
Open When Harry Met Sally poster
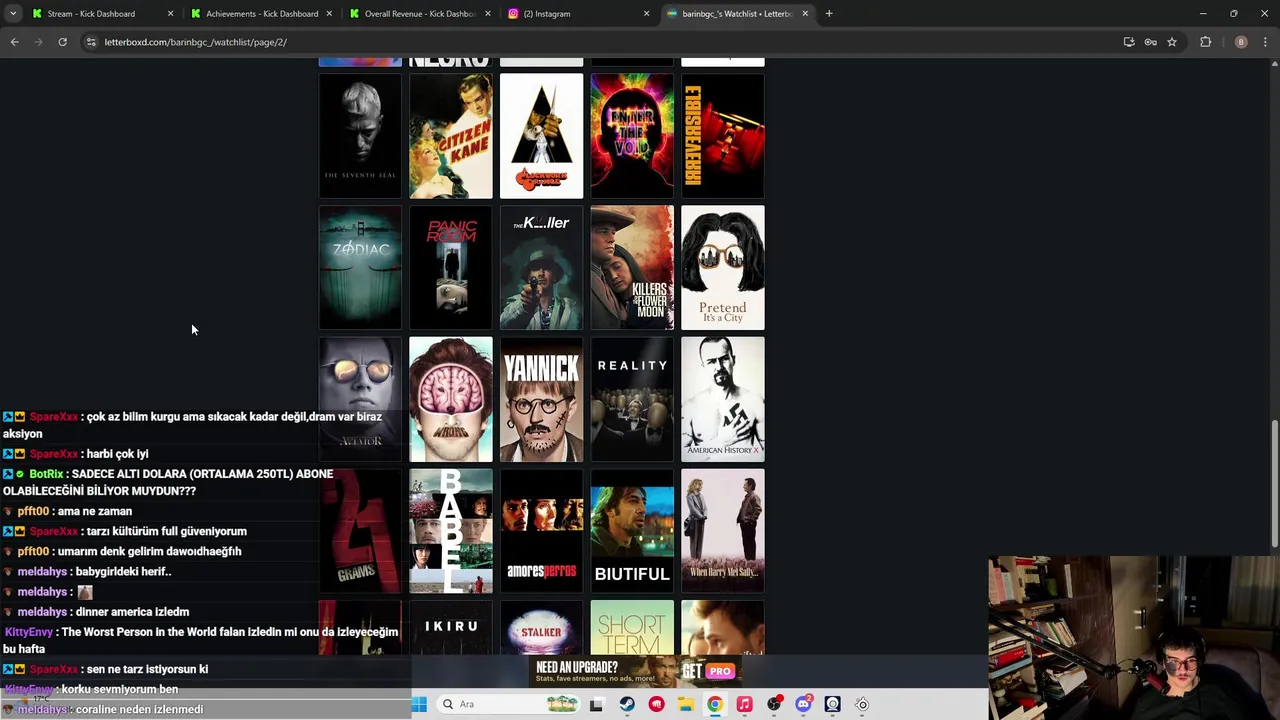[x=722, y=532]
